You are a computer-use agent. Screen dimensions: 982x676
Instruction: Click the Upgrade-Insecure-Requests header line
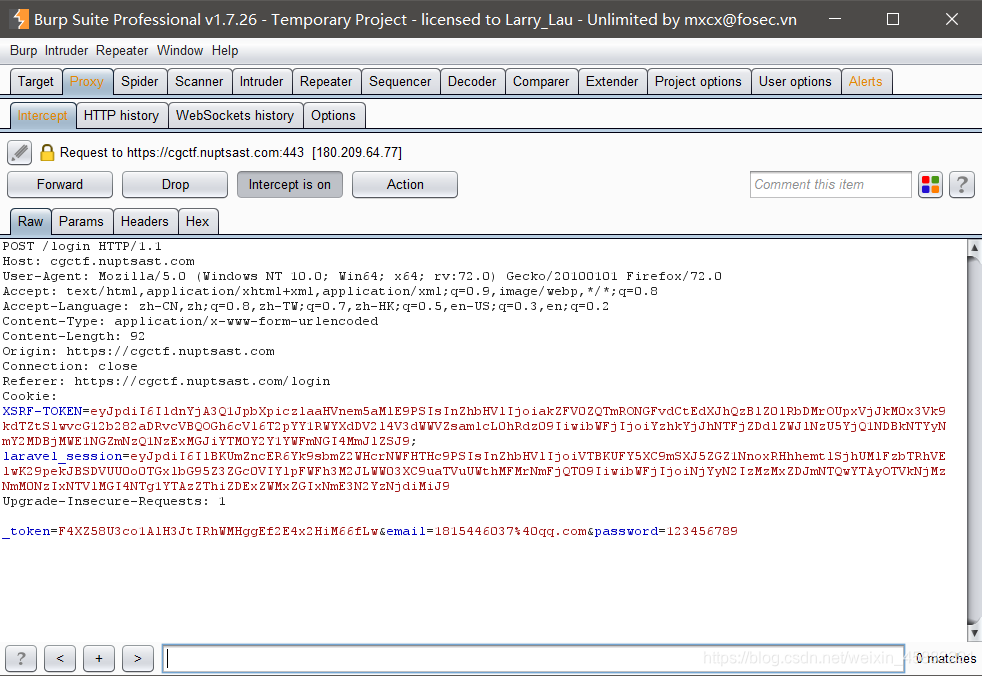113,502
